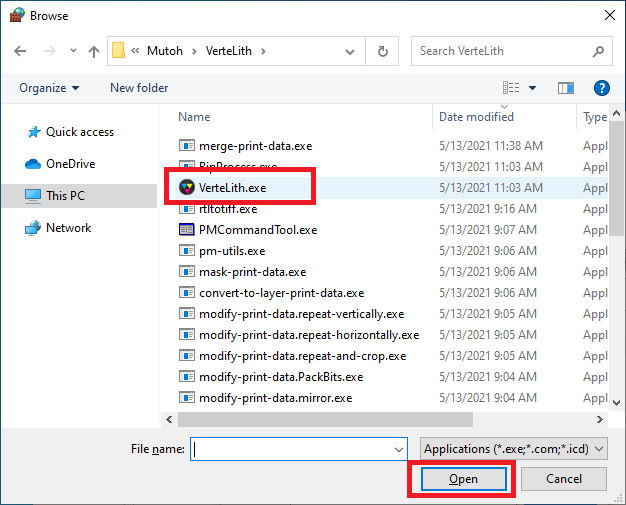626x505 pixels.
Task: Click the modify-print-data.mirror.exe file icon
Action: coord(186,398)
